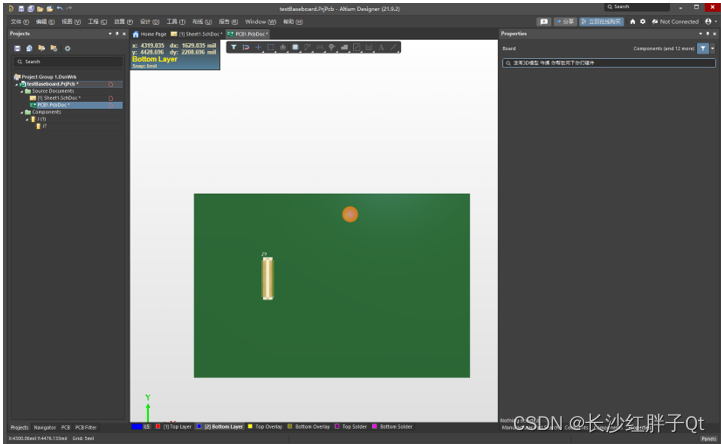Click the save icon in Projects panel toolbar
This screenshot has height=444, width=721.
(17, 48)
